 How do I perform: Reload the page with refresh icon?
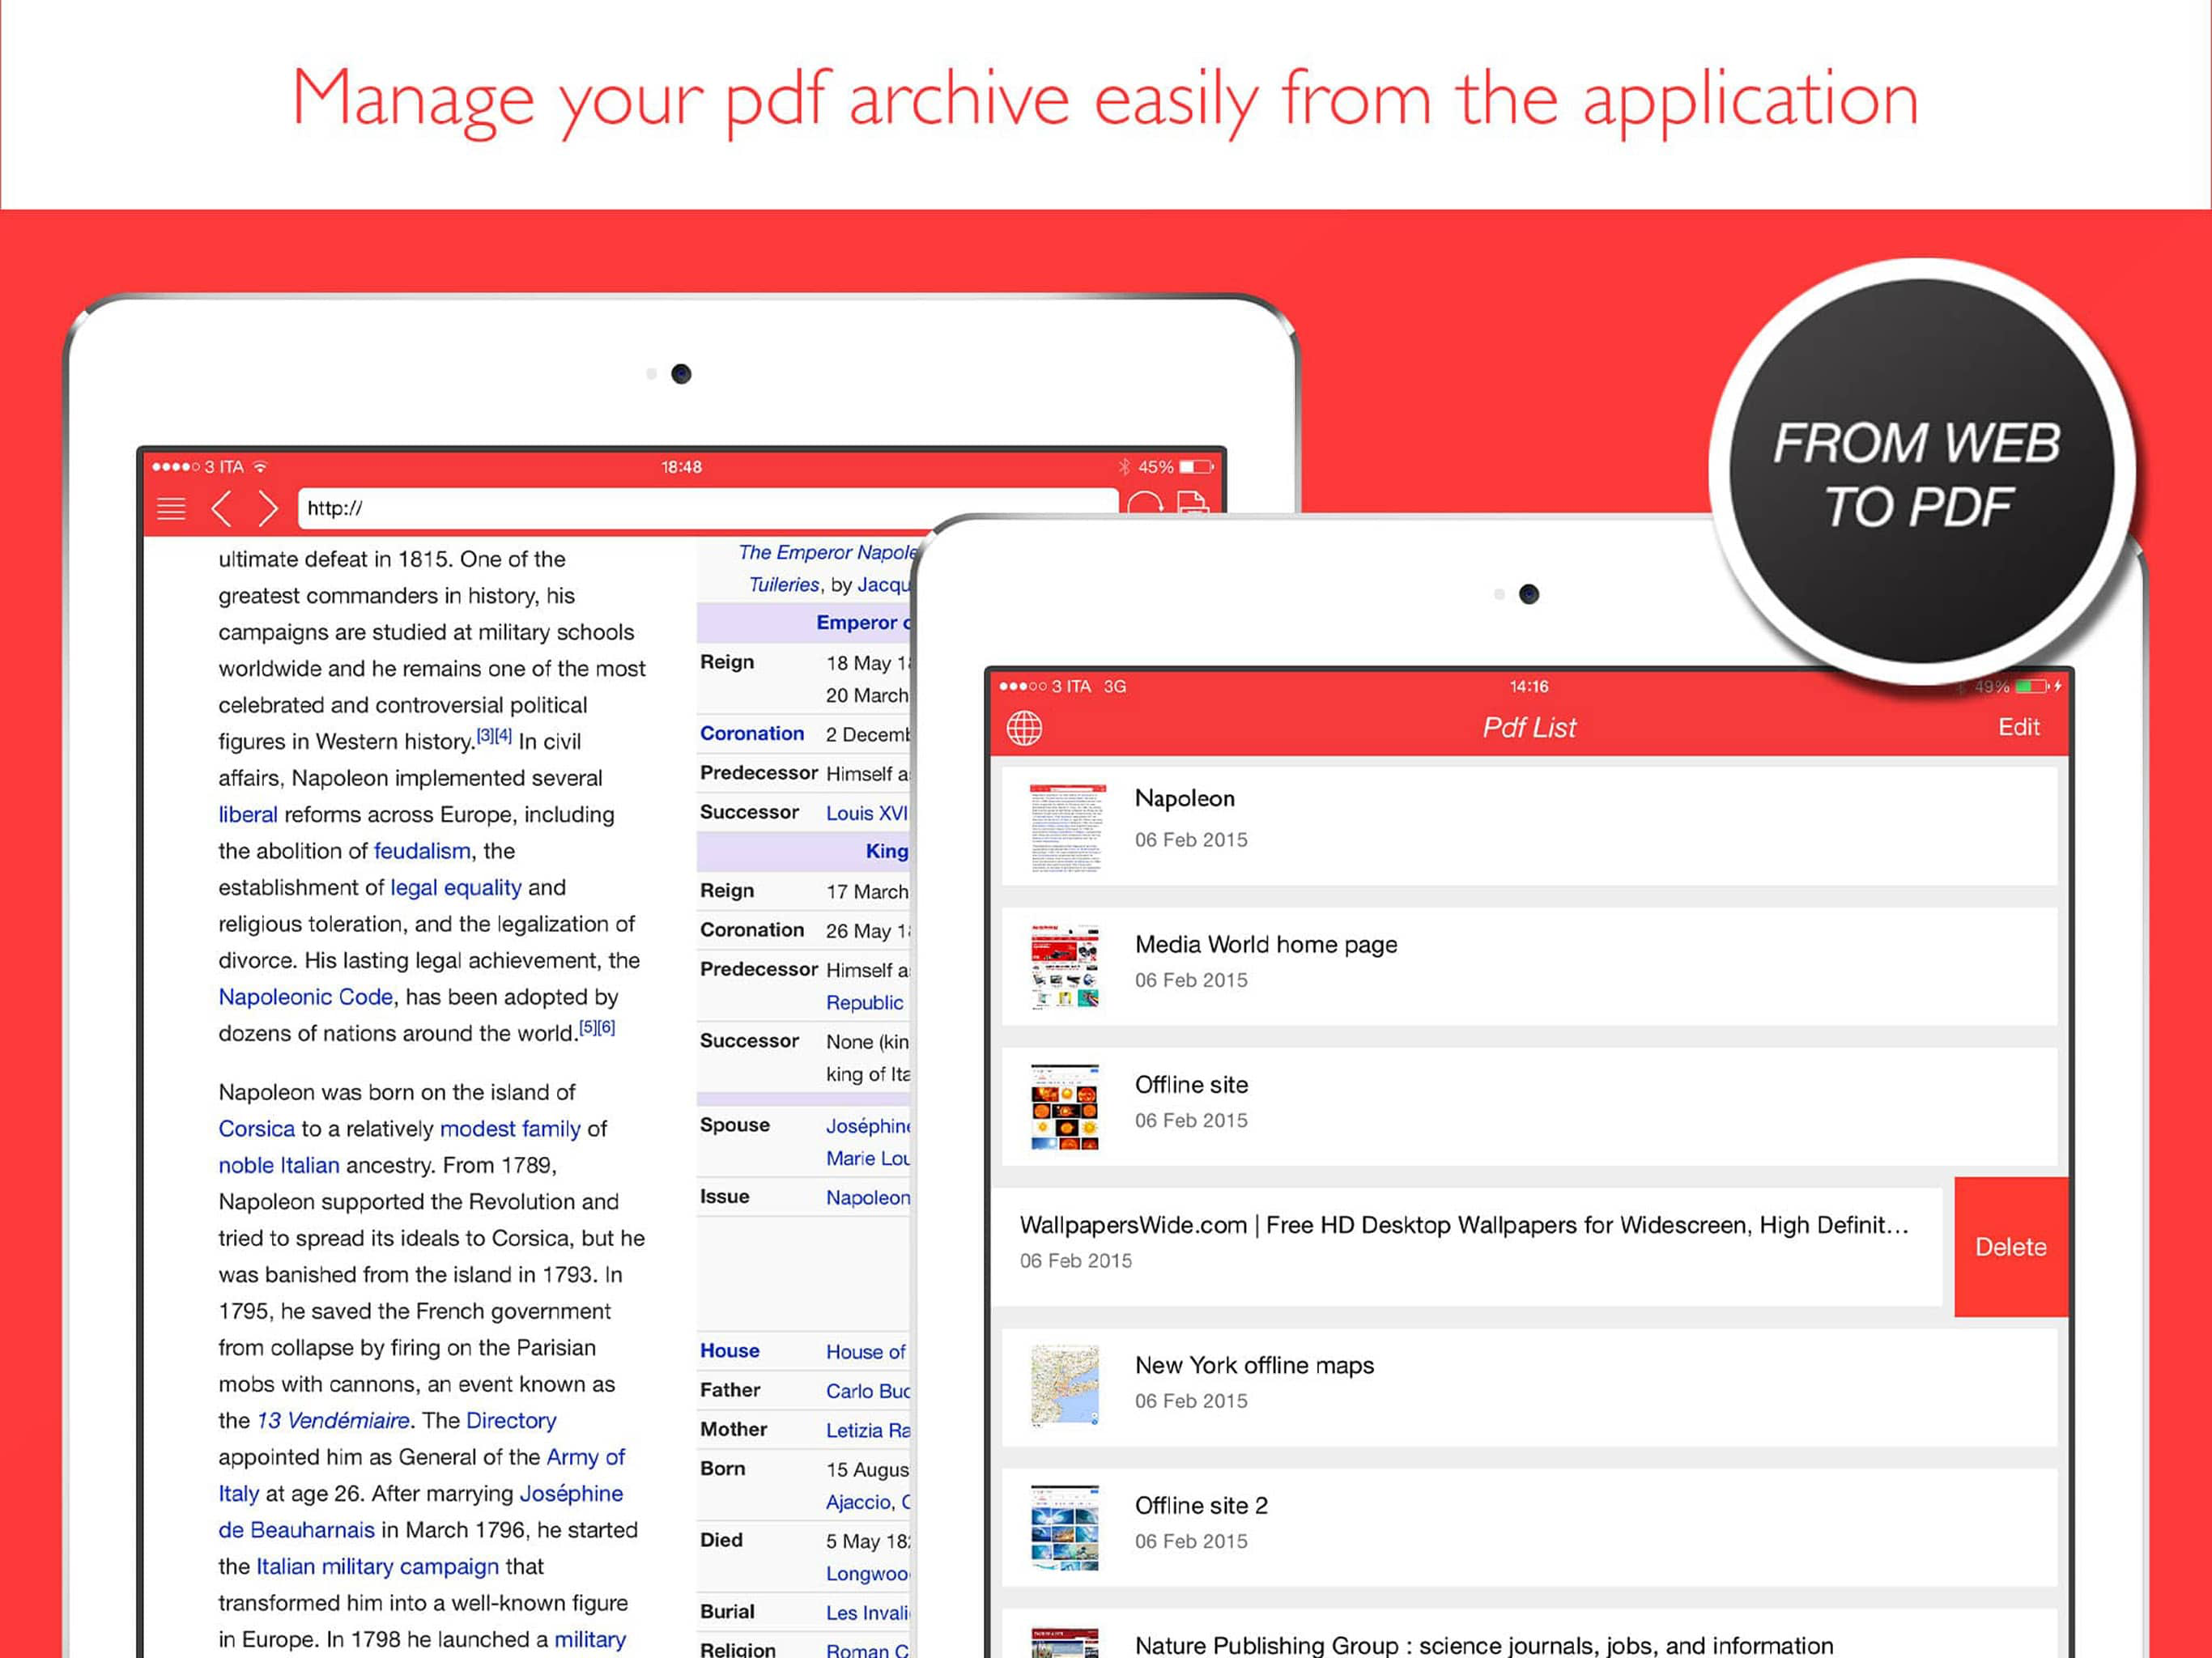pos(1145,504)
